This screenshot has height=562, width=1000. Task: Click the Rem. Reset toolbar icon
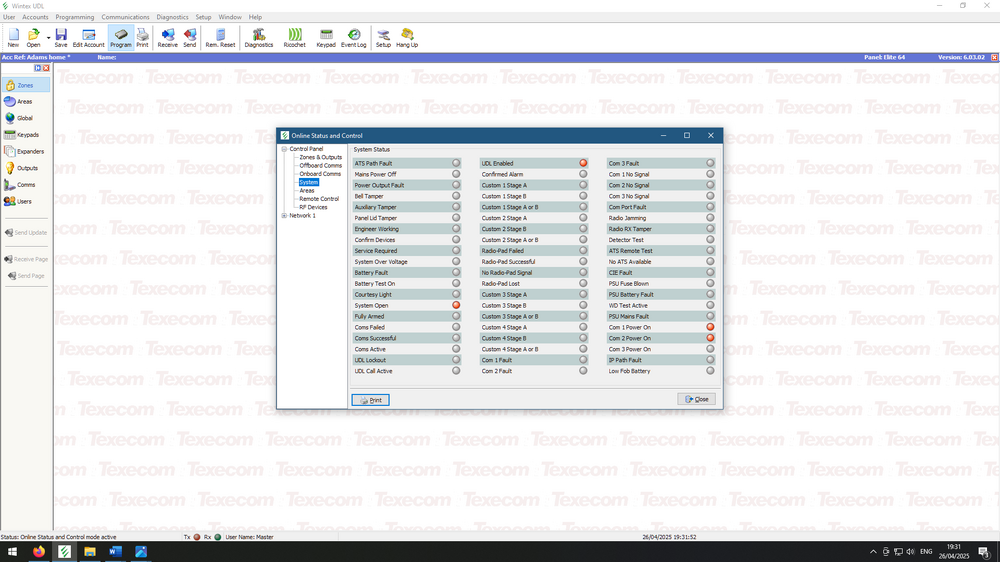pos(220,38)
